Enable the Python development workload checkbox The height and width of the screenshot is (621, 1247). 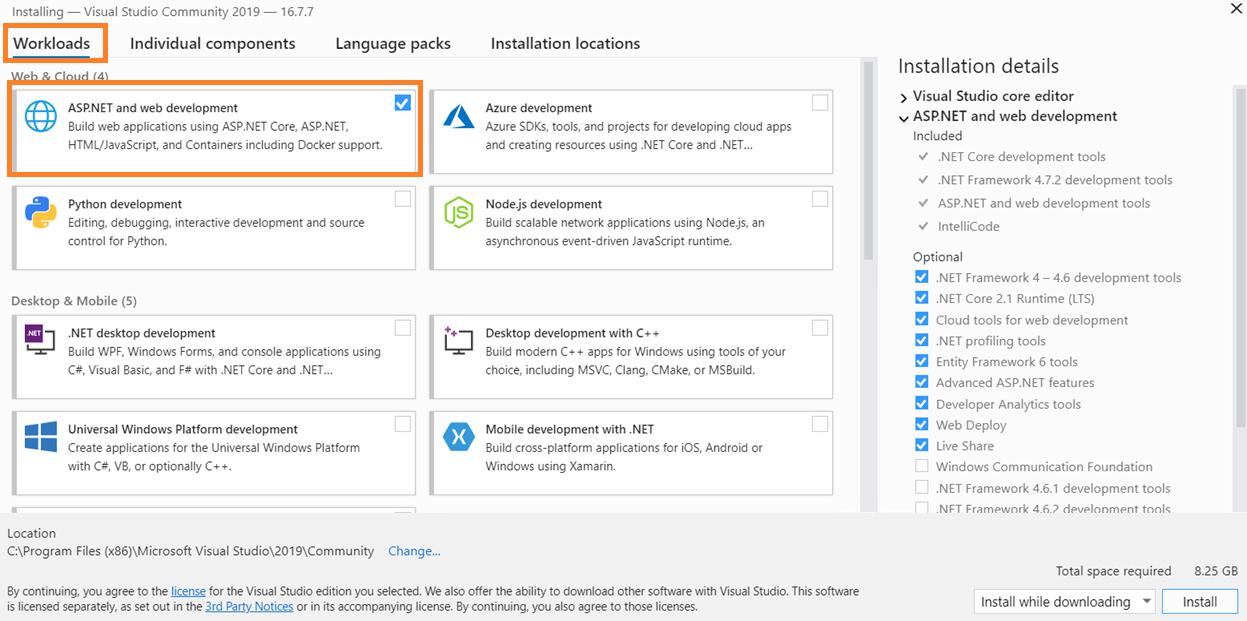[402, 199]
